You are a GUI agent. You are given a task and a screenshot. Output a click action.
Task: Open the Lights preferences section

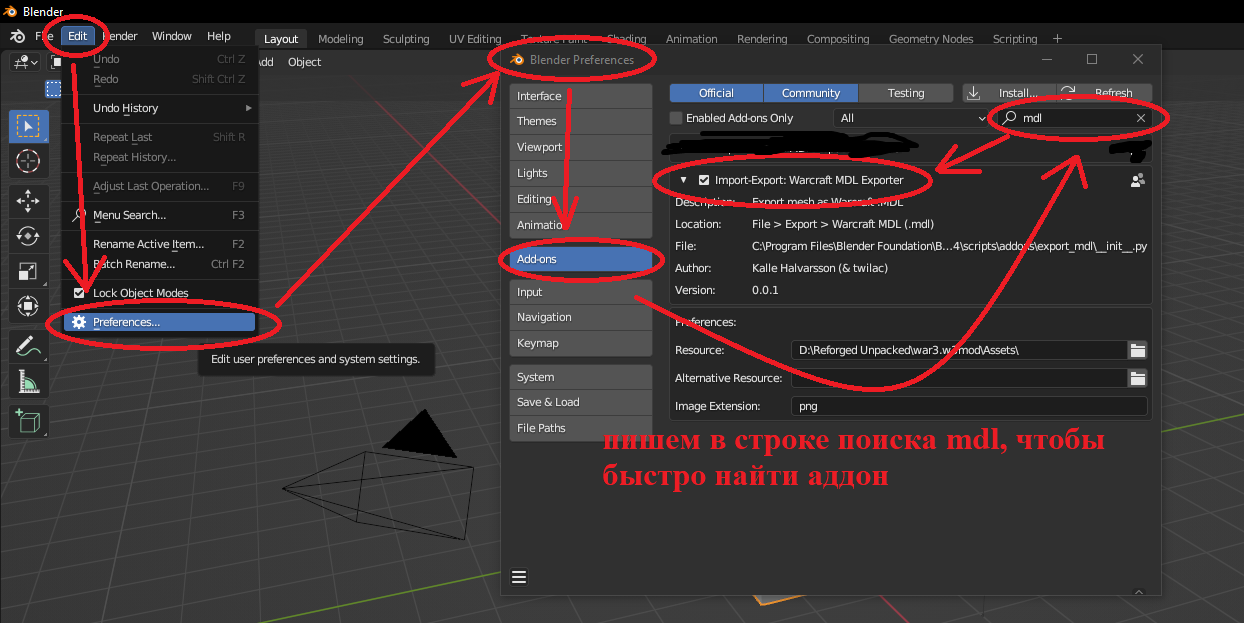click(581, 173)
